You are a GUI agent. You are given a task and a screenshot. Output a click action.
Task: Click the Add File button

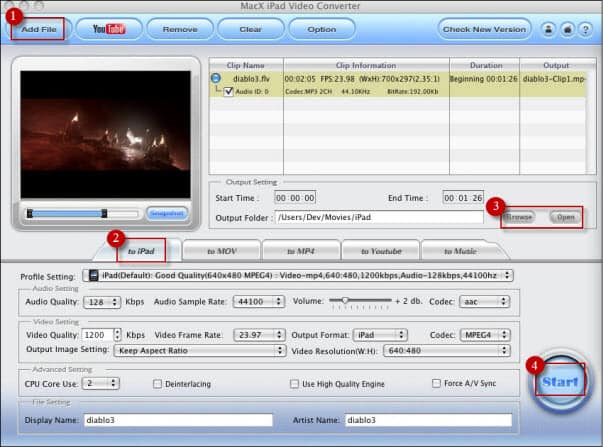(x=38, y=29)
